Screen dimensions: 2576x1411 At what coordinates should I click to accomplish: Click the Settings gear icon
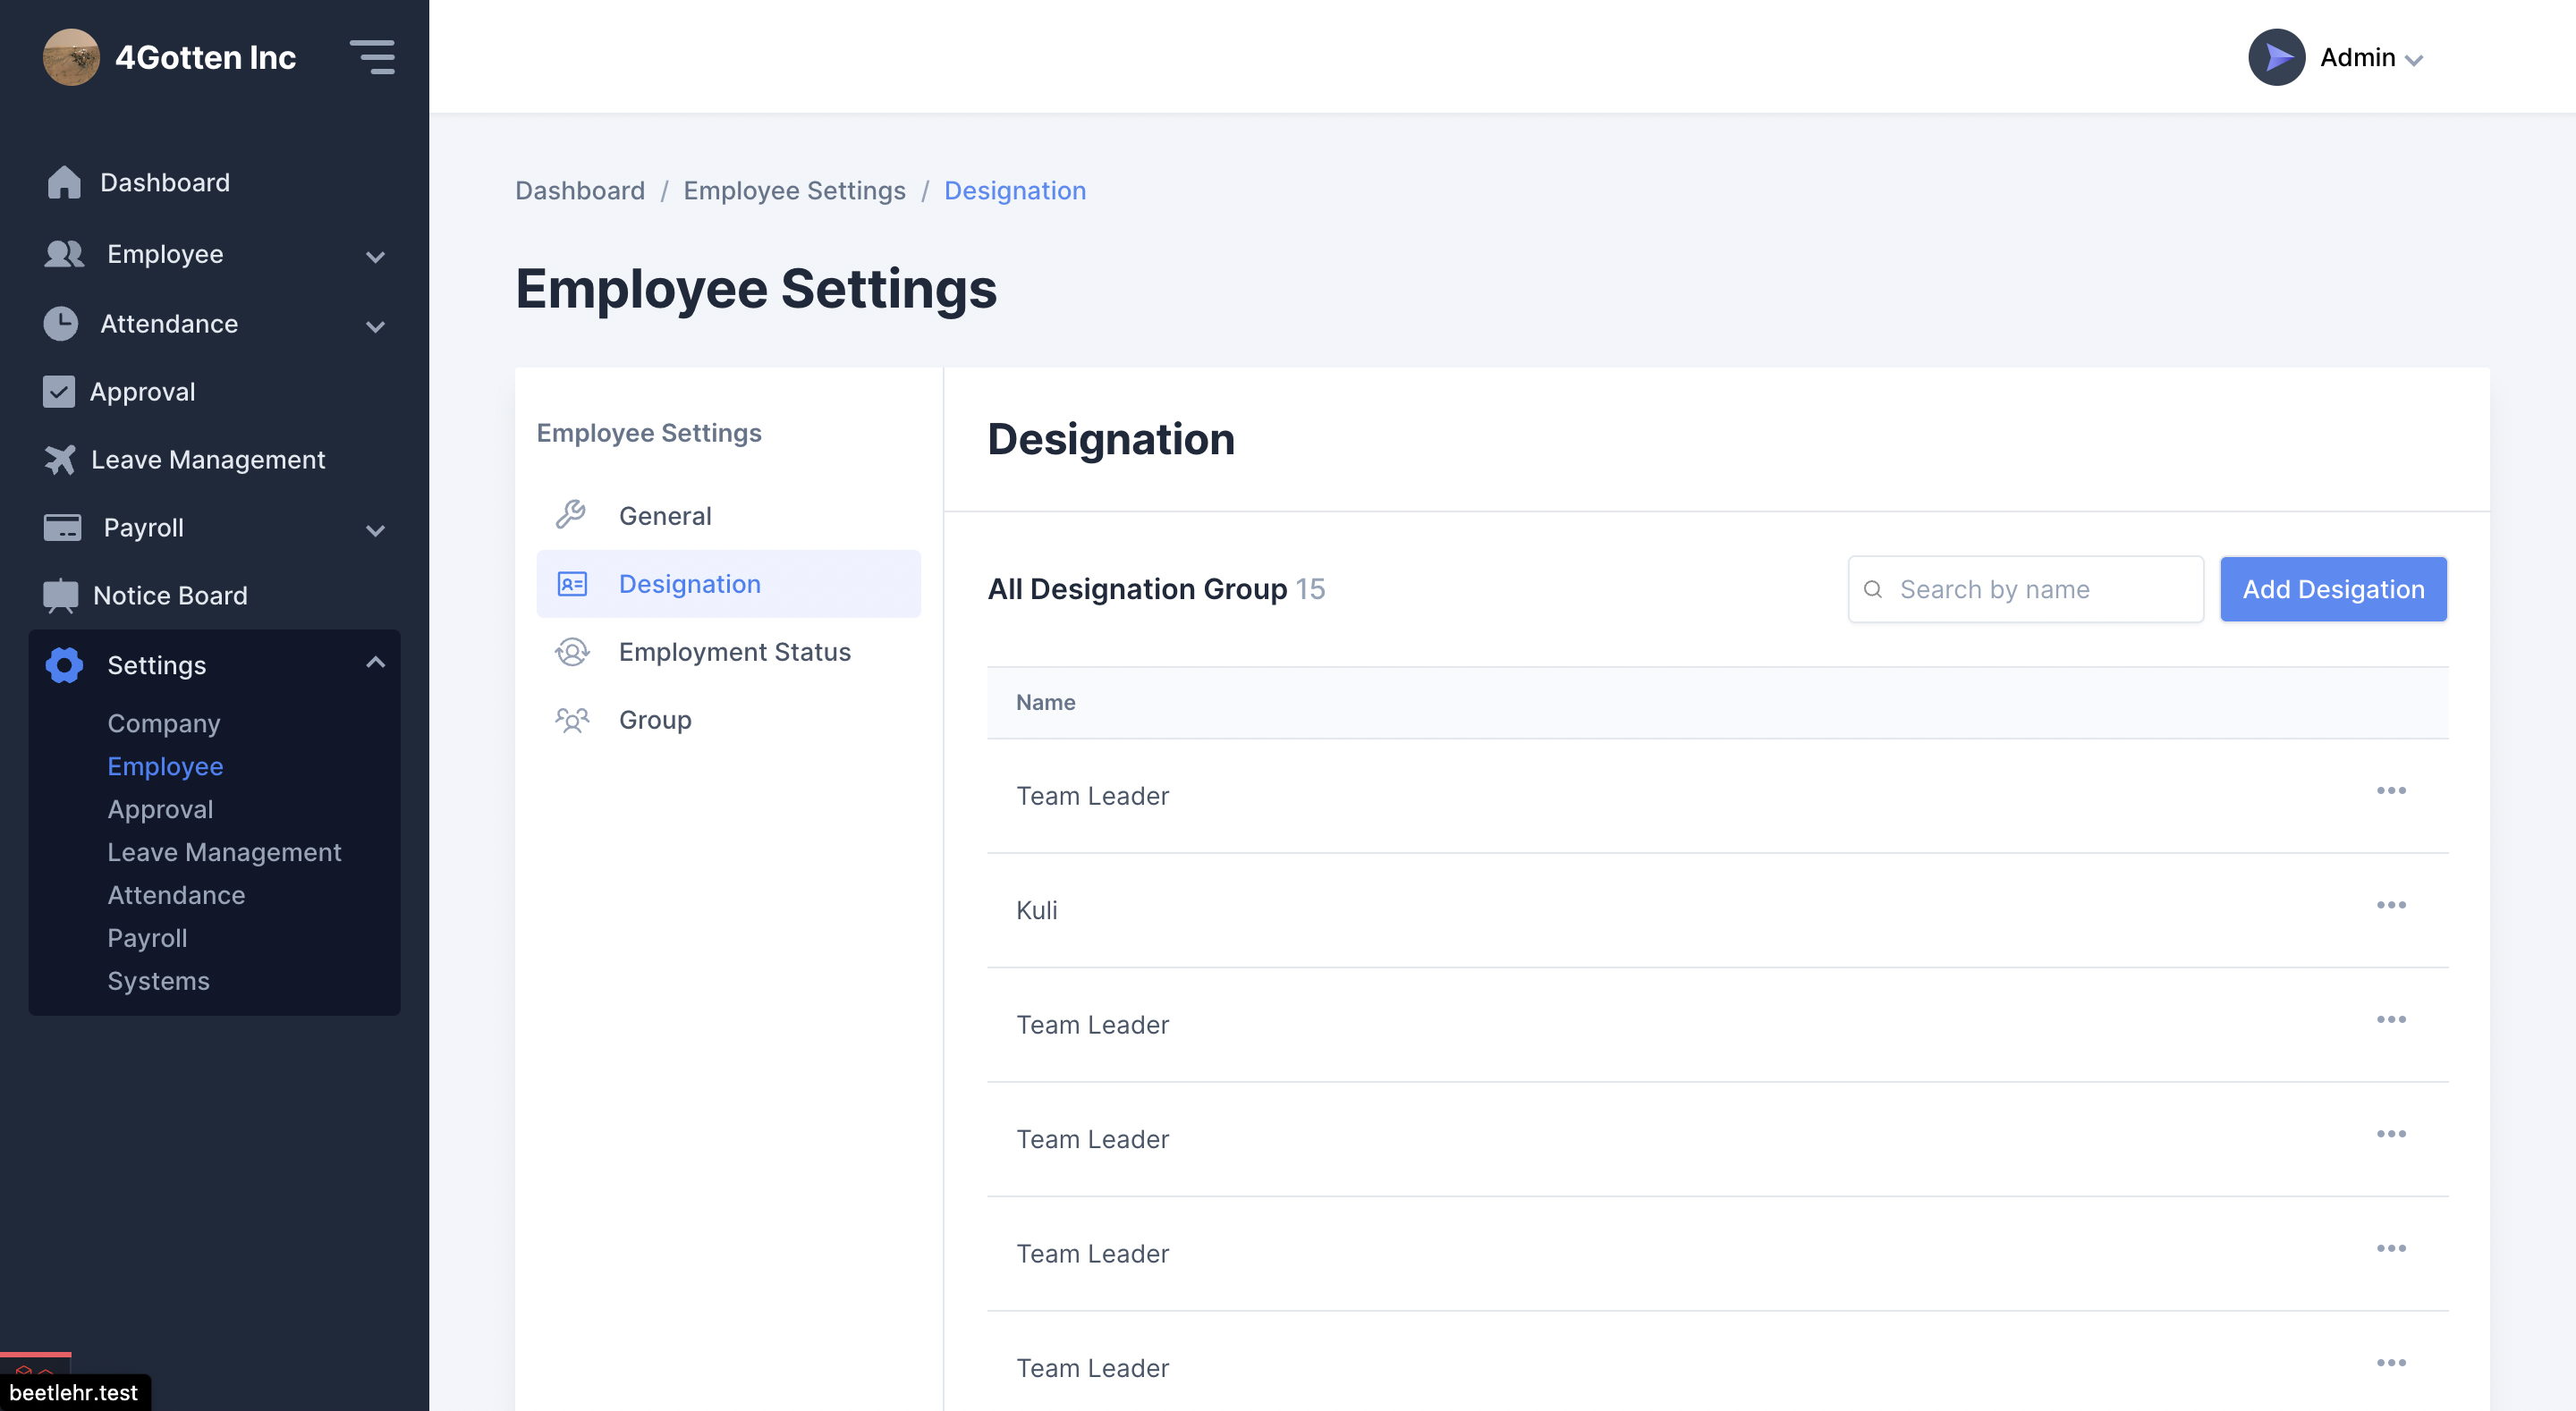[64, 665]
